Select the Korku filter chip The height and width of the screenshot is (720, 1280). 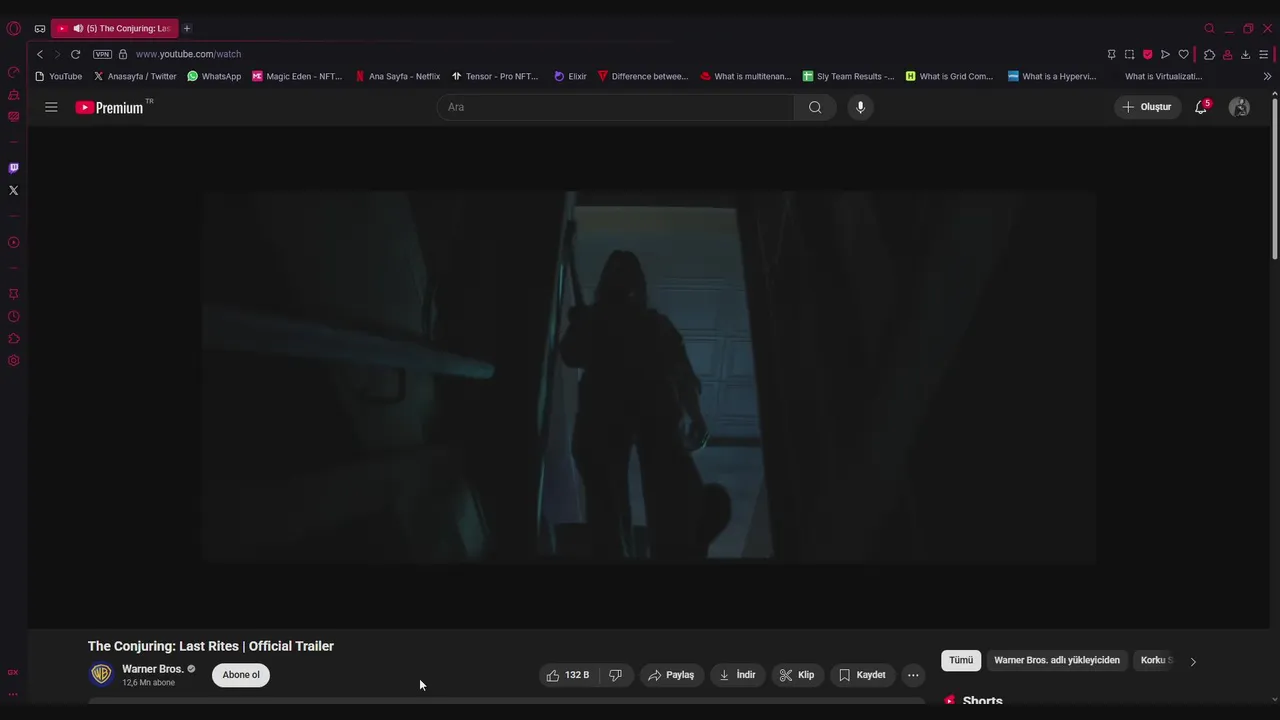coord(1155,660)
